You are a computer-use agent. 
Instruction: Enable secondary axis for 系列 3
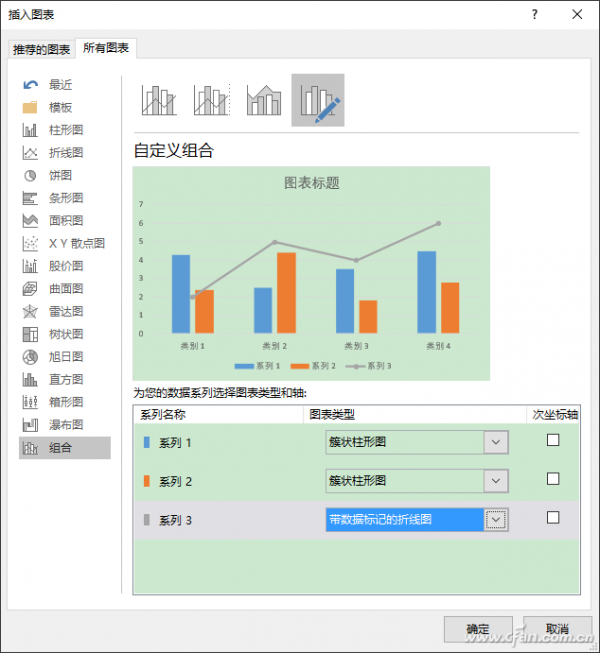553,518
